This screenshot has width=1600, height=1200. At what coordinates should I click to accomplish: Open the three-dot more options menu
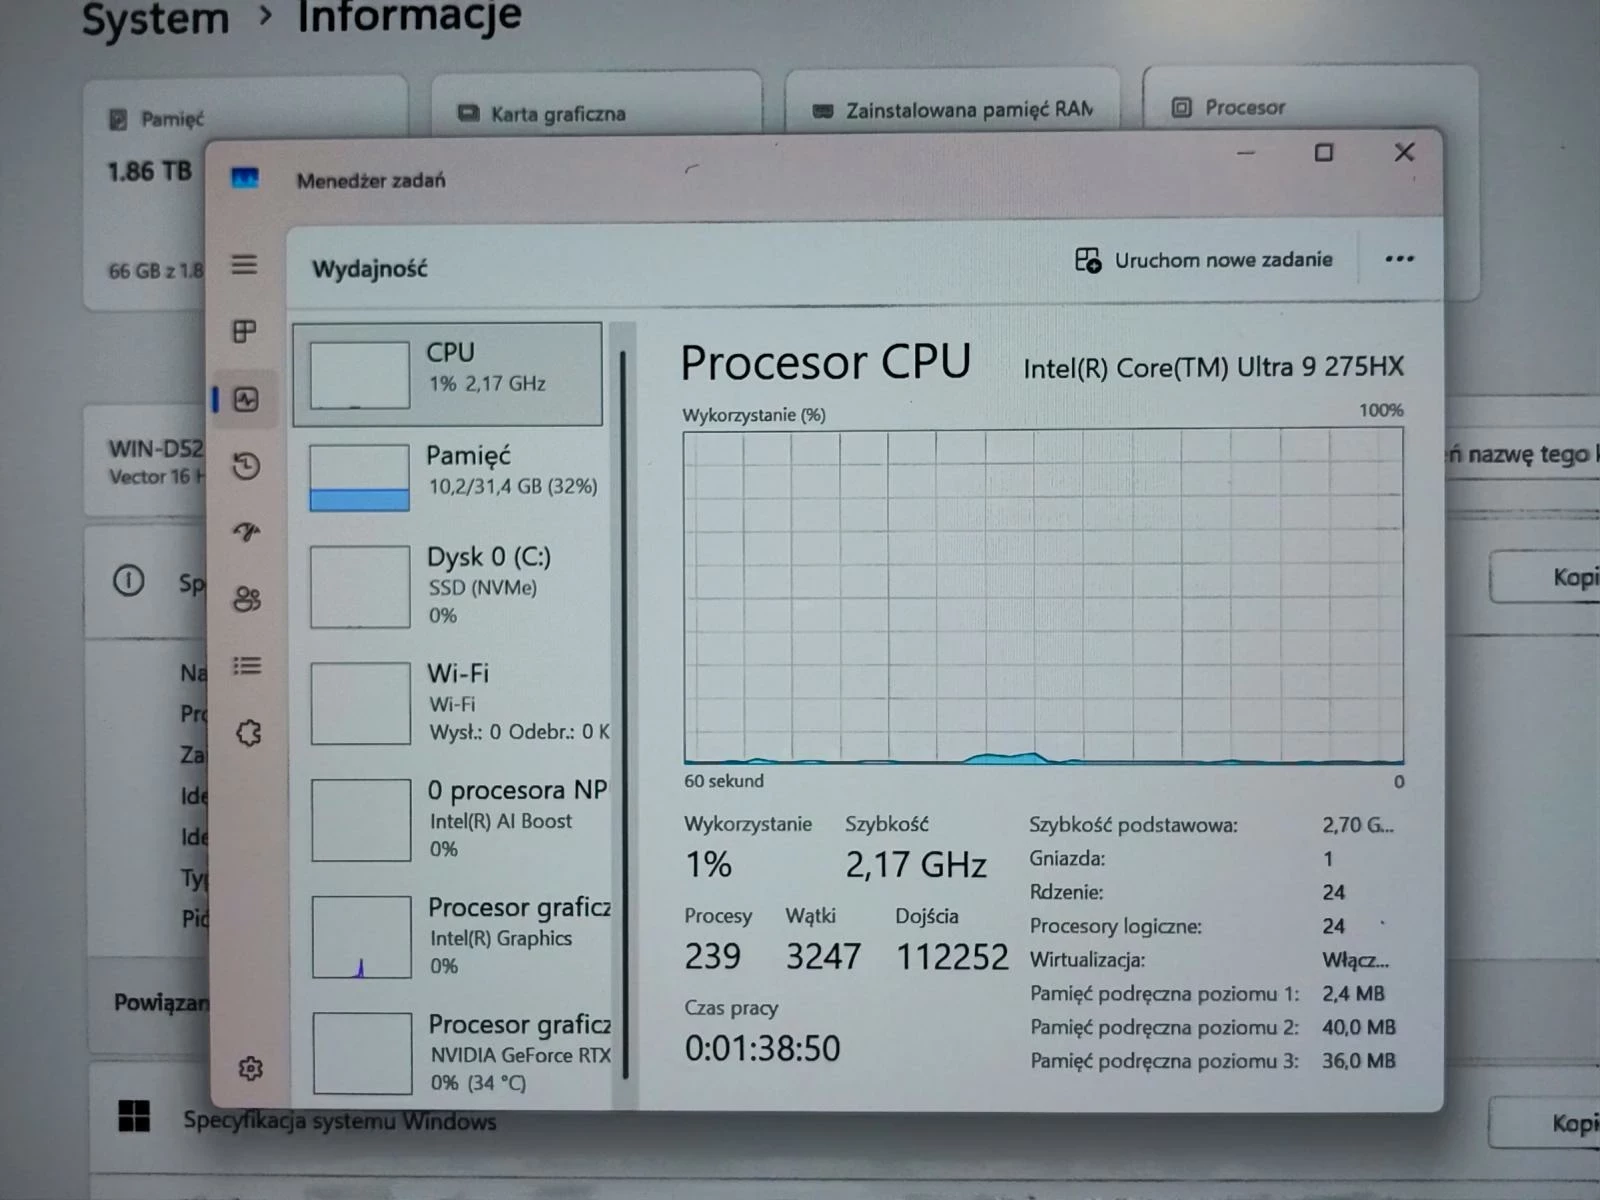[1399, 259]
